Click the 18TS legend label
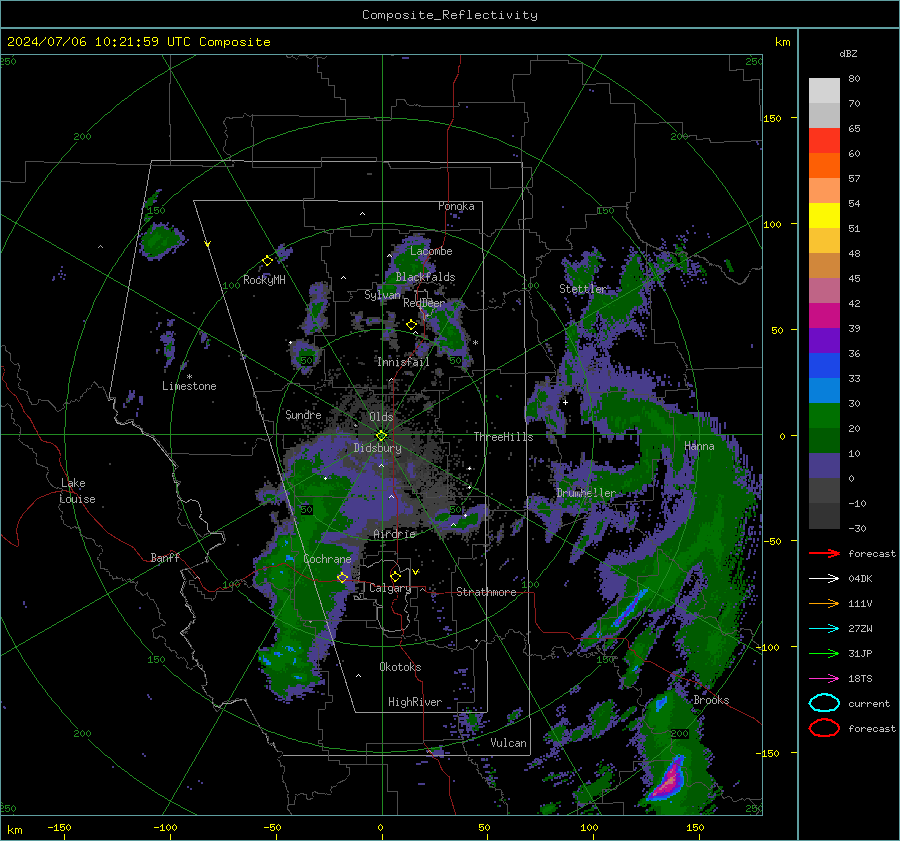The image size is (900, 841). coord(860,679)
